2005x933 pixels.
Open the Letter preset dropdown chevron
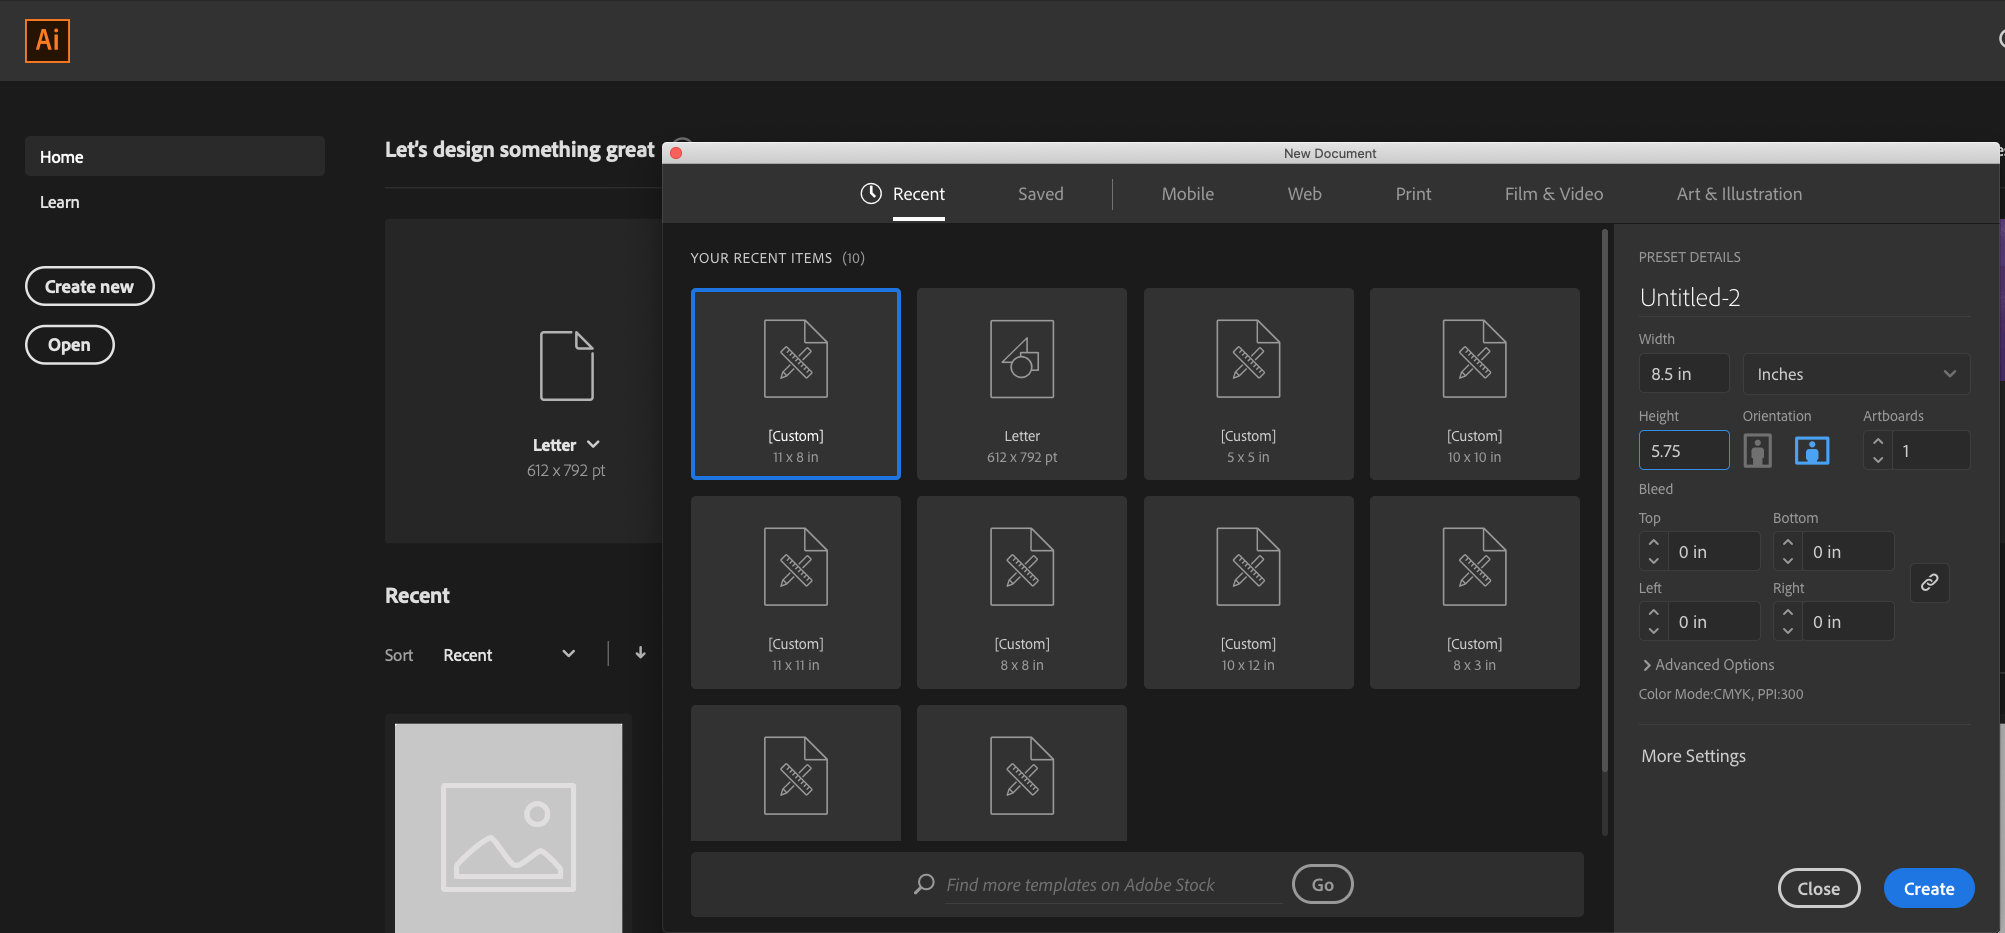click(593, 444)
